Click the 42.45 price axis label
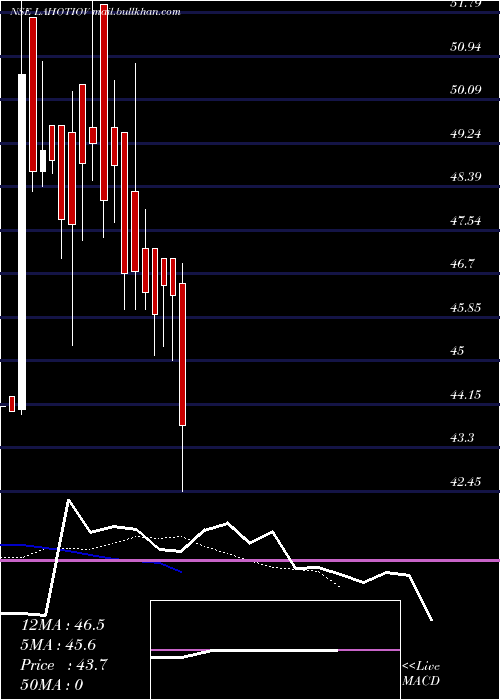The height and width of the screenshot is (700, 500). (466, 482)
